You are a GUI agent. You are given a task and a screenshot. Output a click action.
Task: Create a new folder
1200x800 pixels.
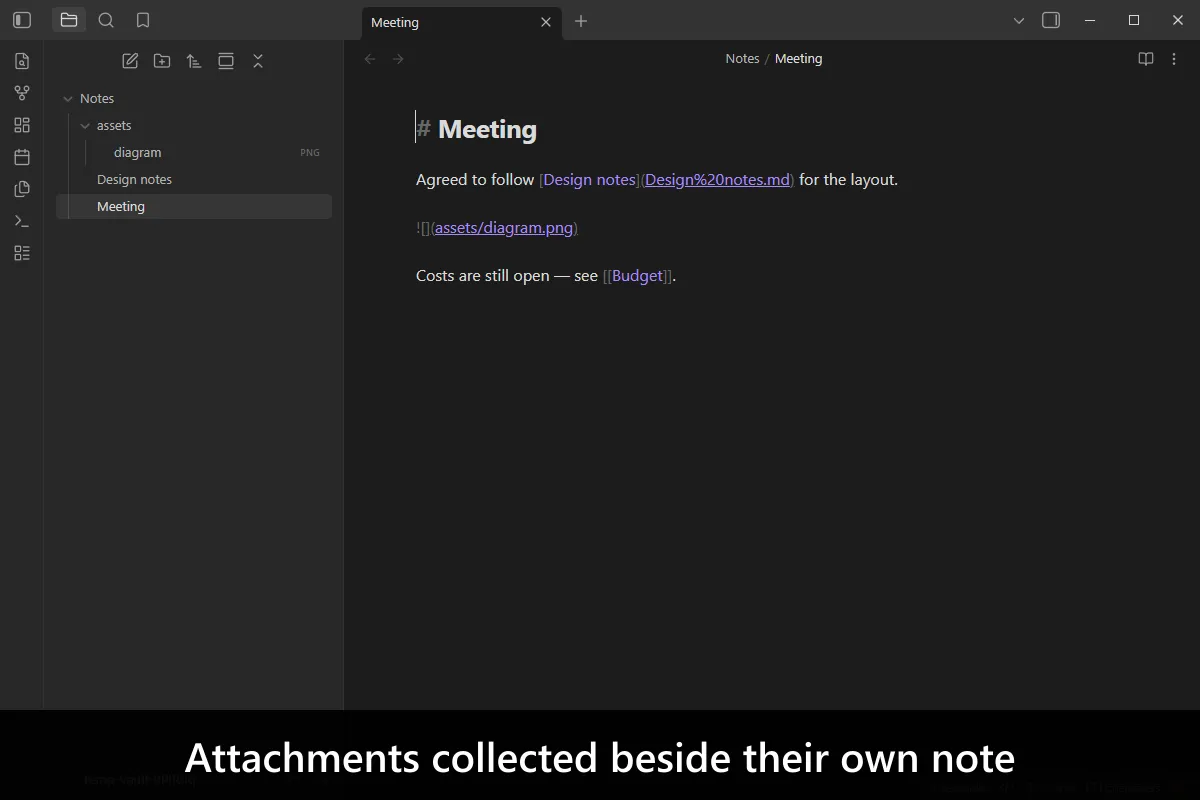click(x=162, y=61)
